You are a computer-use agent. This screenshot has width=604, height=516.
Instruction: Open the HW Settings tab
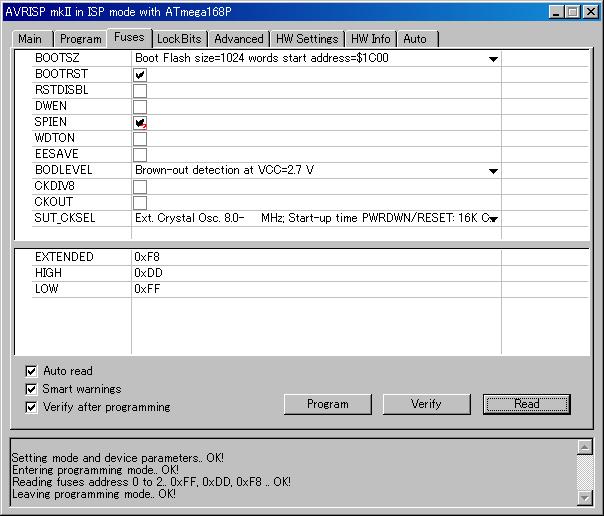point(307,39)
